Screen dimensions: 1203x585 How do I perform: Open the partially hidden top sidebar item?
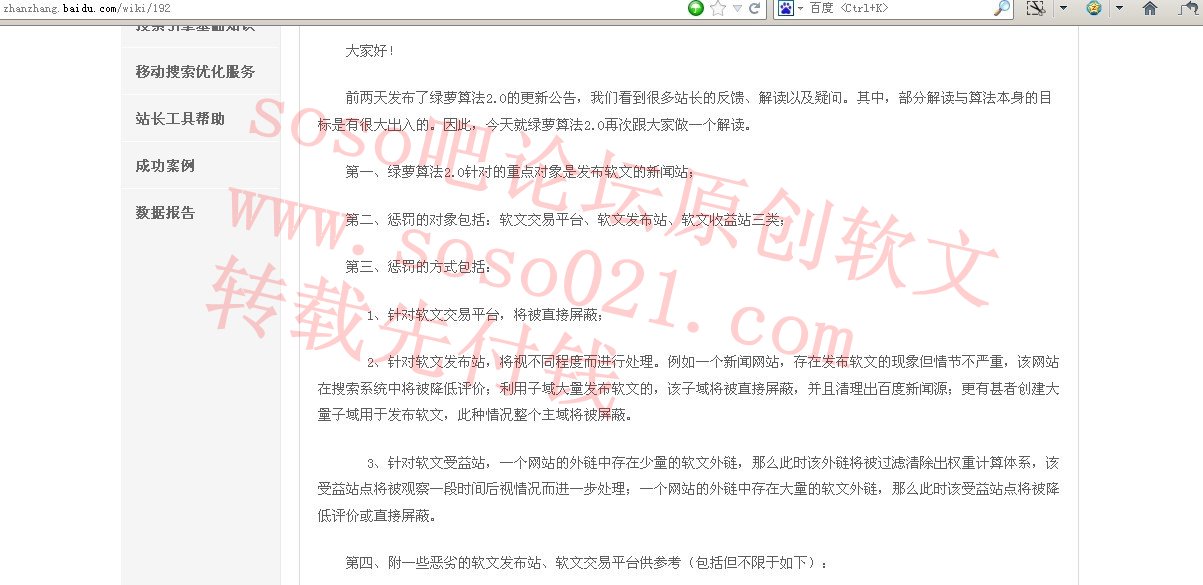(x=195, y=27)
